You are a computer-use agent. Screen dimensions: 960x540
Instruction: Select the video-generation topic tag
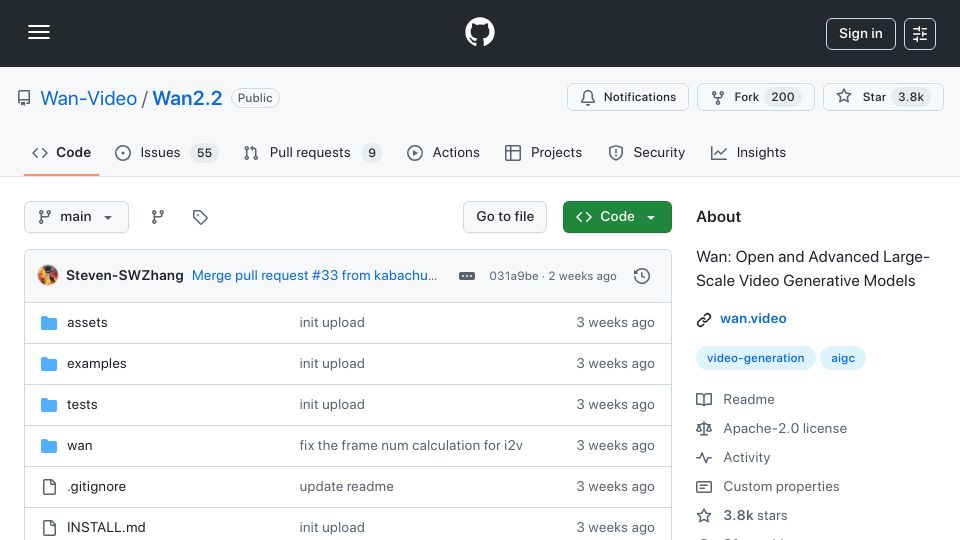click(756, 358)
